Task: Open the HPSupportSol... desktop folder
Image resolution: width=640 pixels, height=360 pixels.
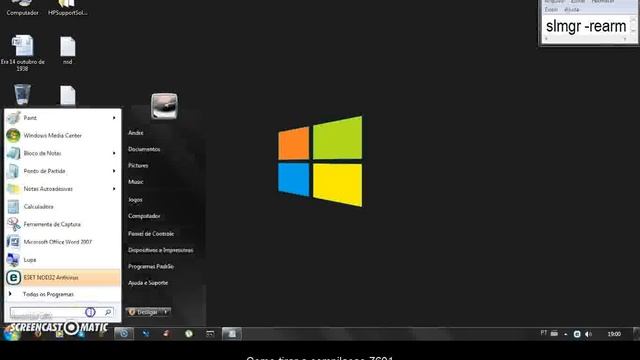Action: pyautogui.click(x=67, y=8)
